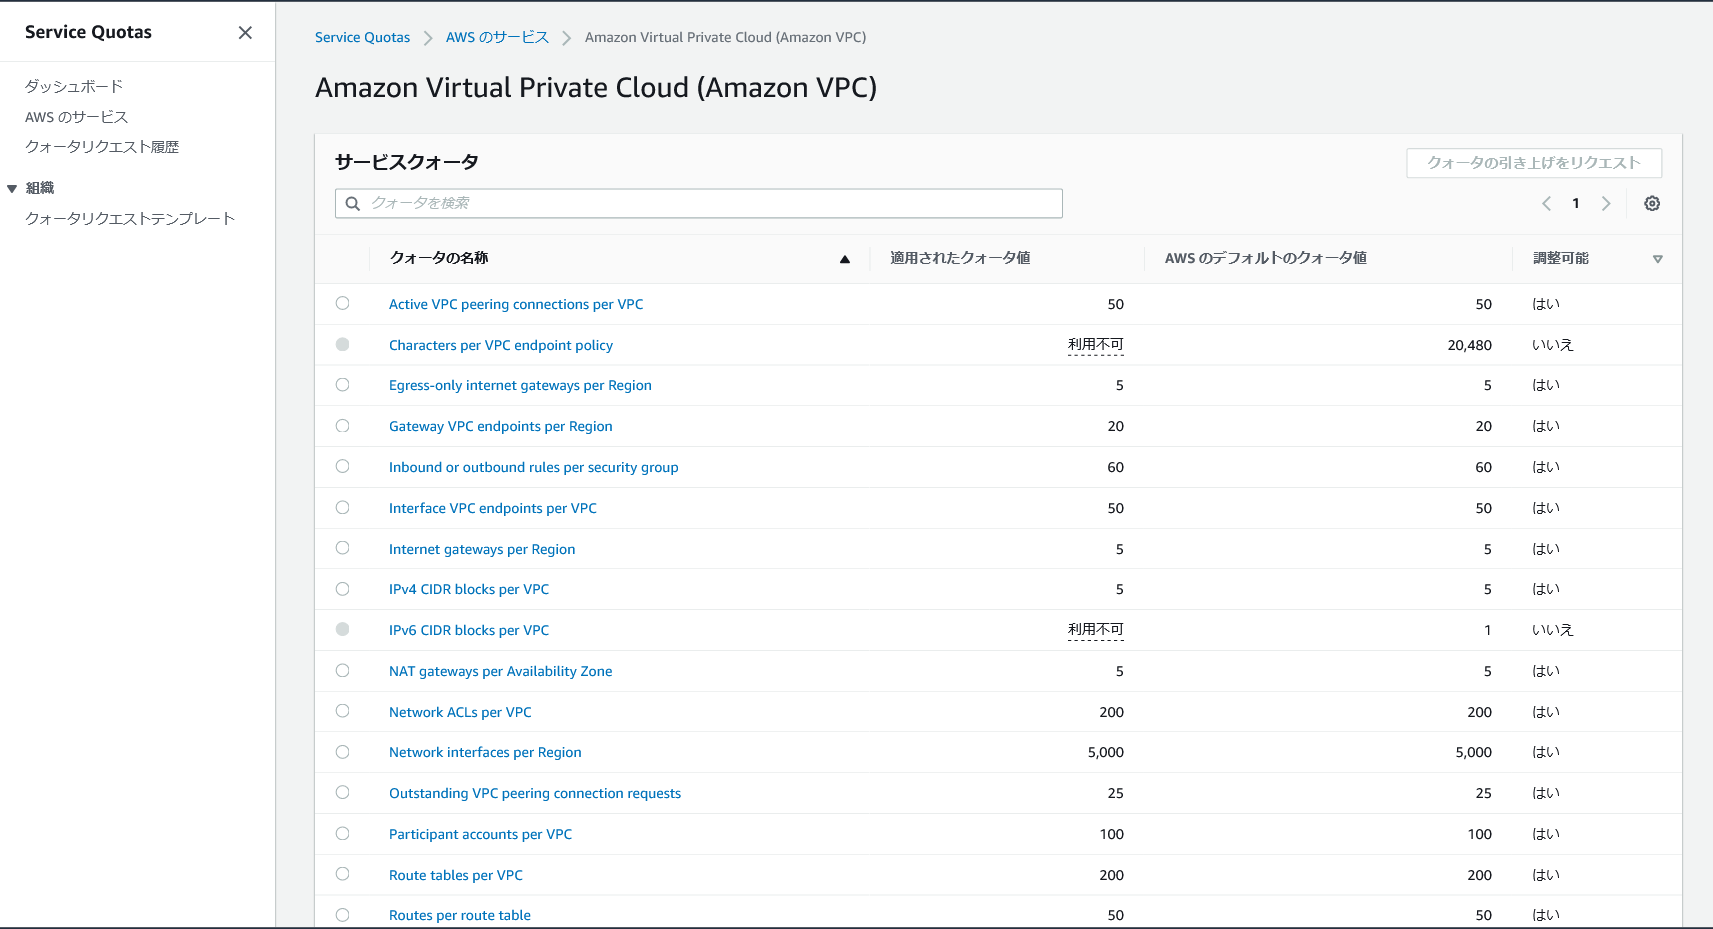Viewport: 1713px width, 929px height.
Task: Click default value 20,480 cell
Action: tap(1470, 345)
